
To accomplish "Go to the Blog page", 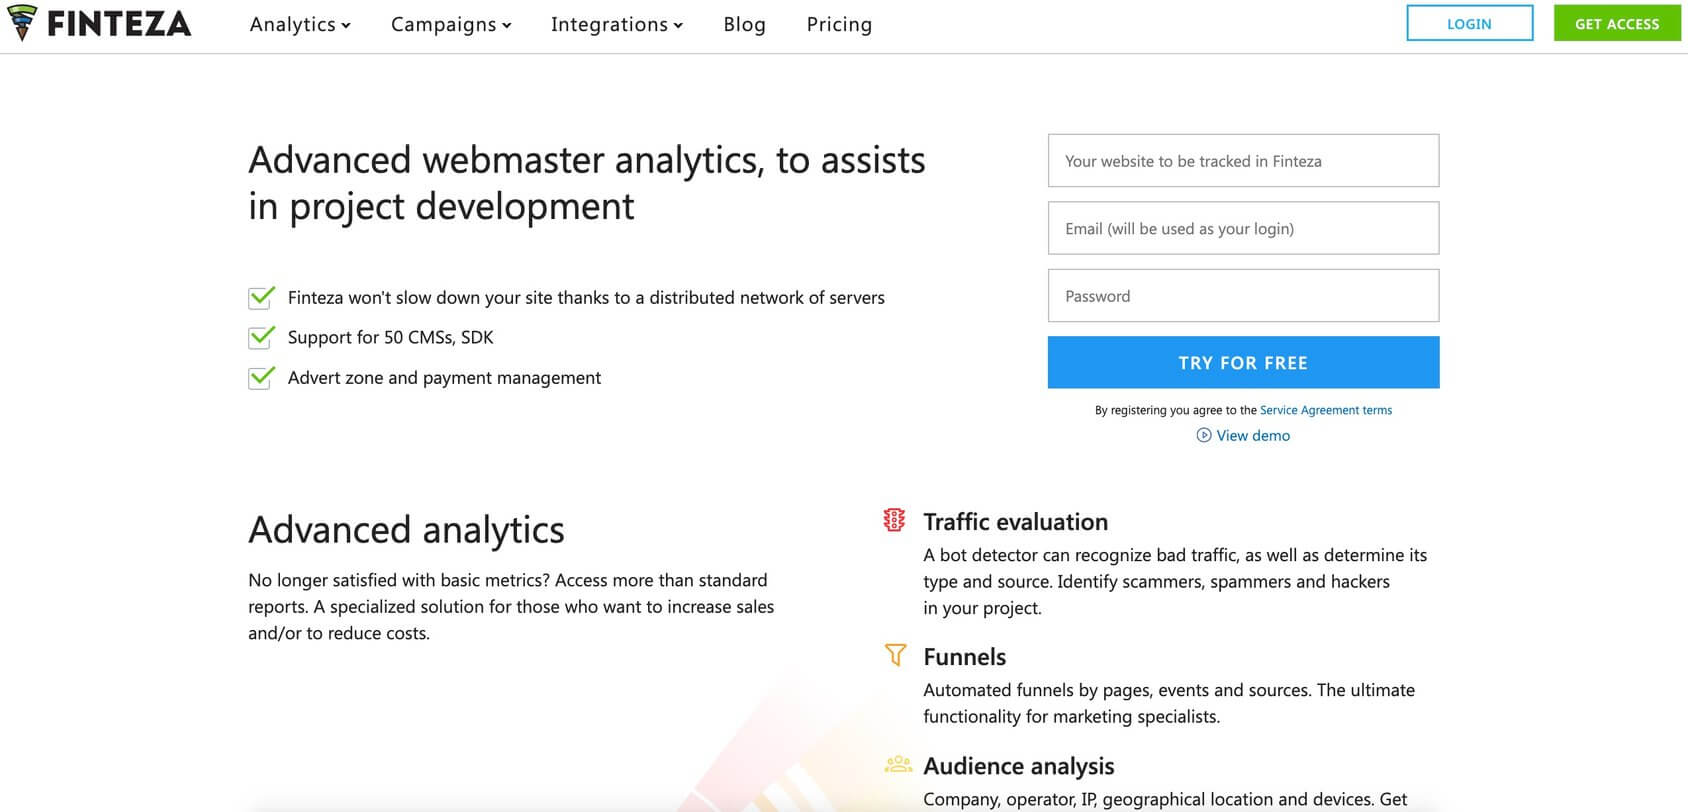I will tap(744, 24).
